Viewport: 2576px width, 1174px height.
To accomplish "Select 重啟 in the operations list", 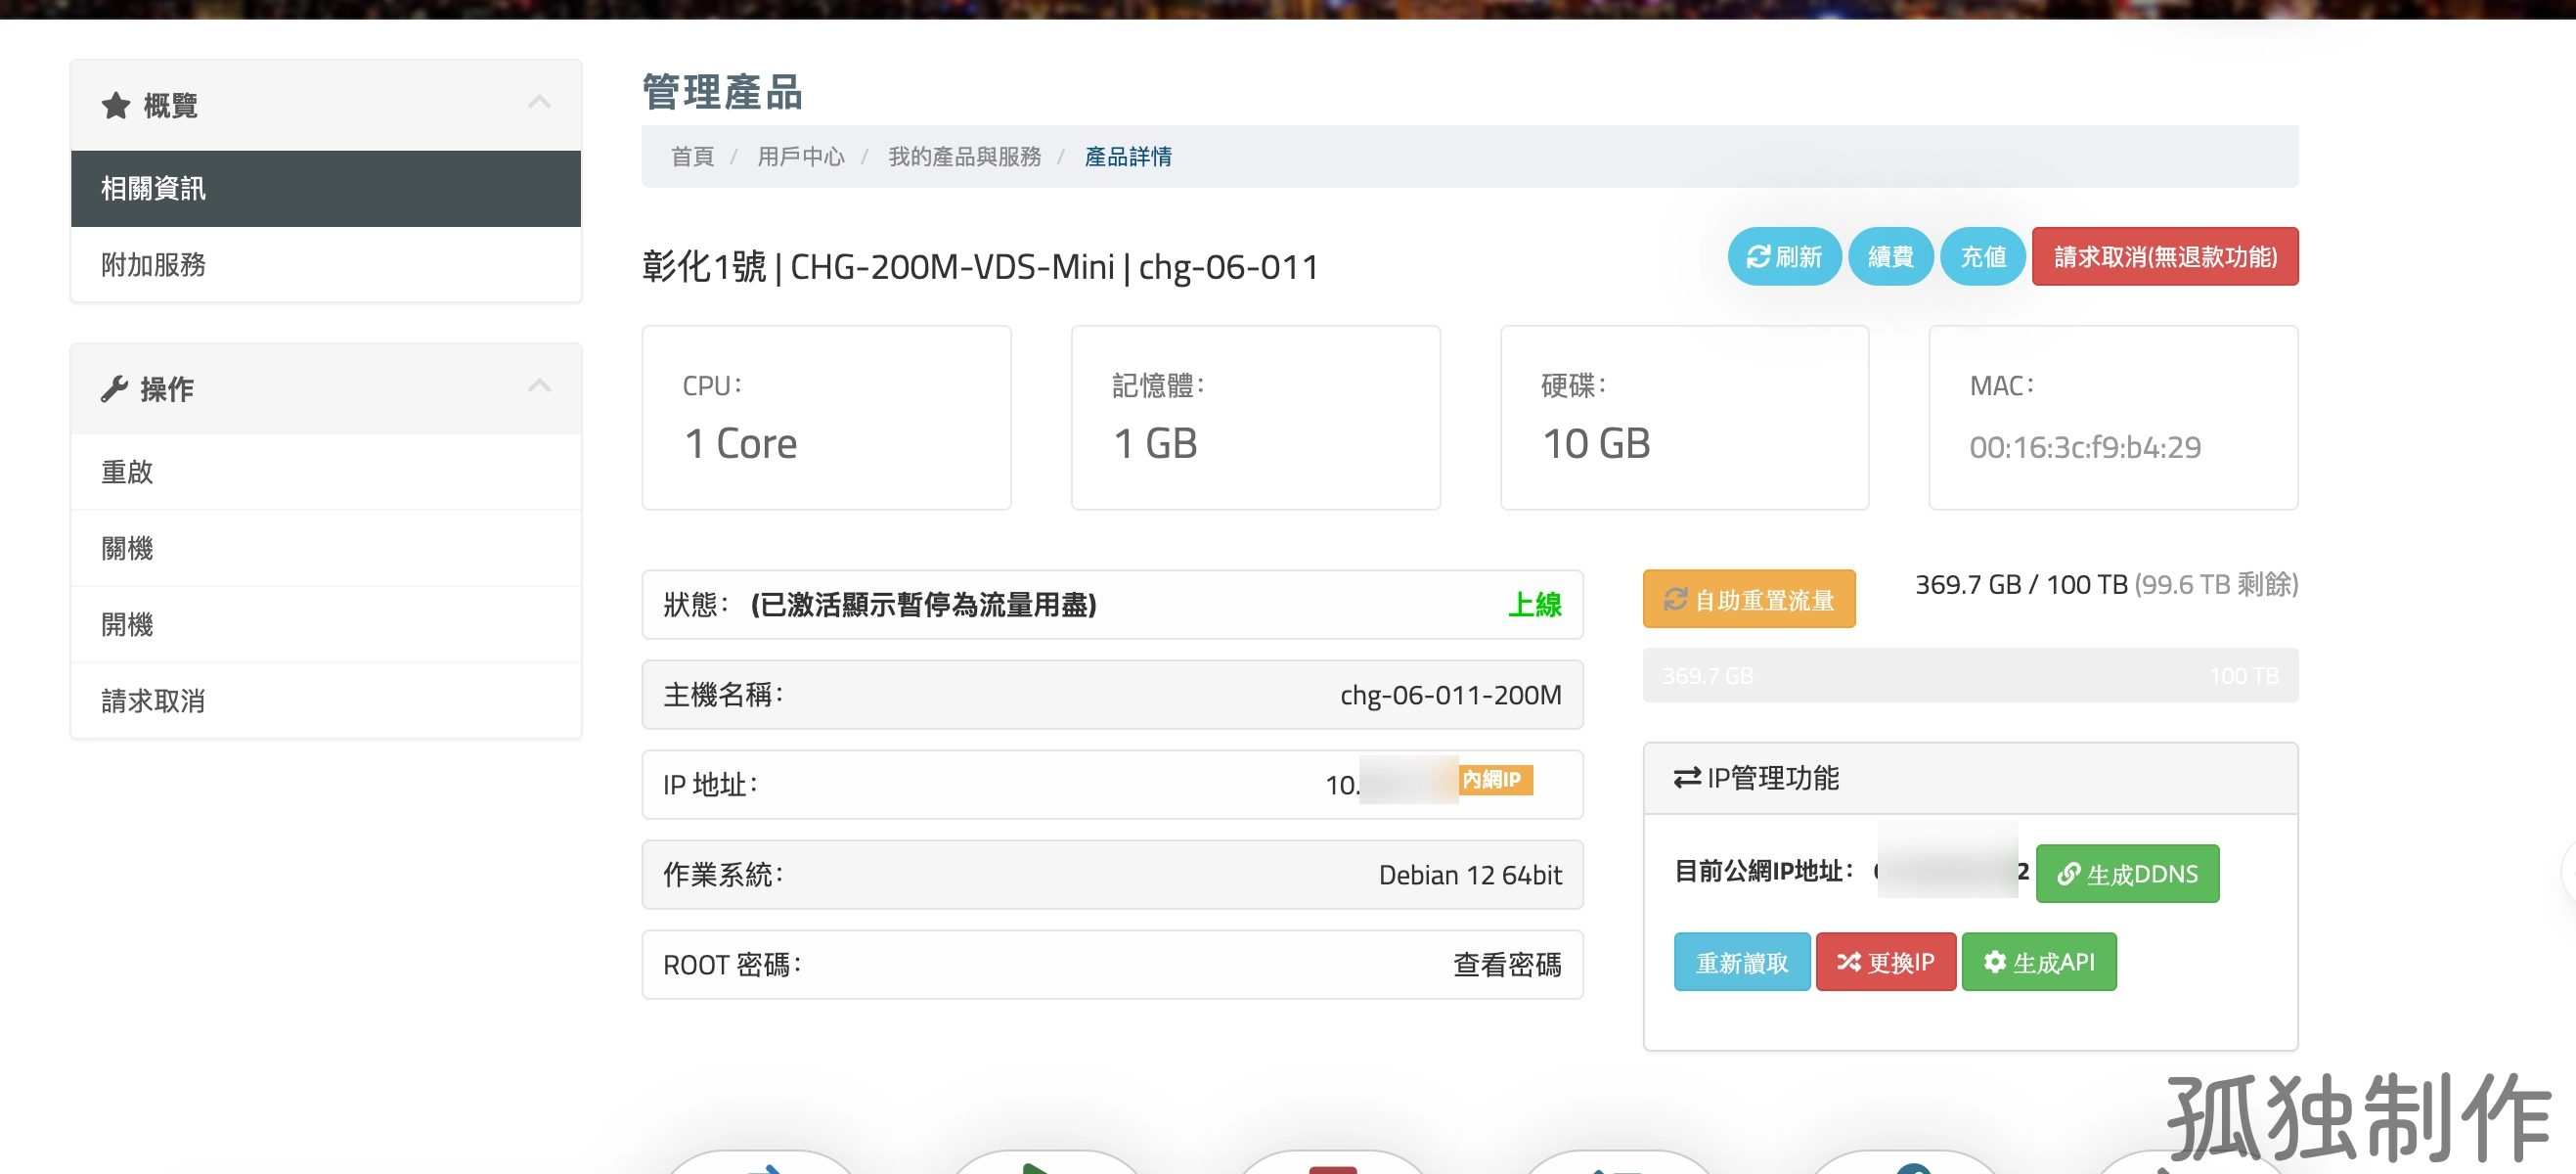I will click(x=326, y=472).
